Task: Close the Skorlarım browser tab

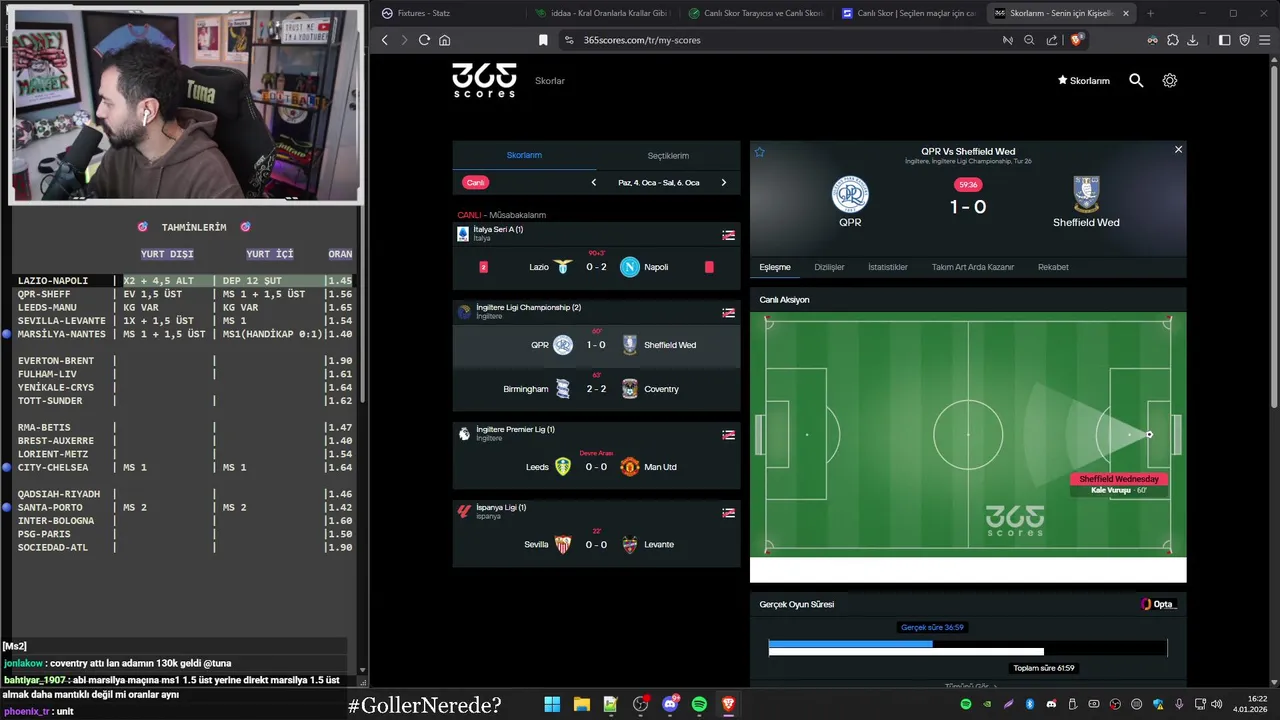Action: pos(1126,13)
